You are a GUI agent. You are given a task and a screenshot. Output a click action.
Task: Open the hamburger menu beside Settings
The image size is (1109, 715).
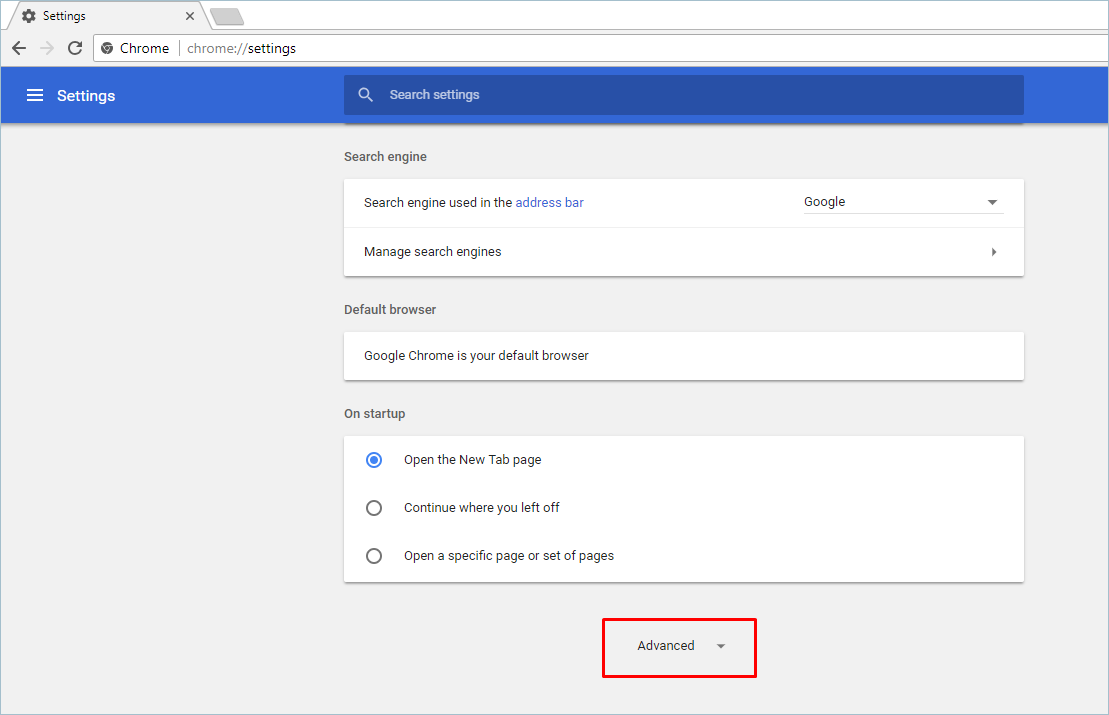click(35, 95)
